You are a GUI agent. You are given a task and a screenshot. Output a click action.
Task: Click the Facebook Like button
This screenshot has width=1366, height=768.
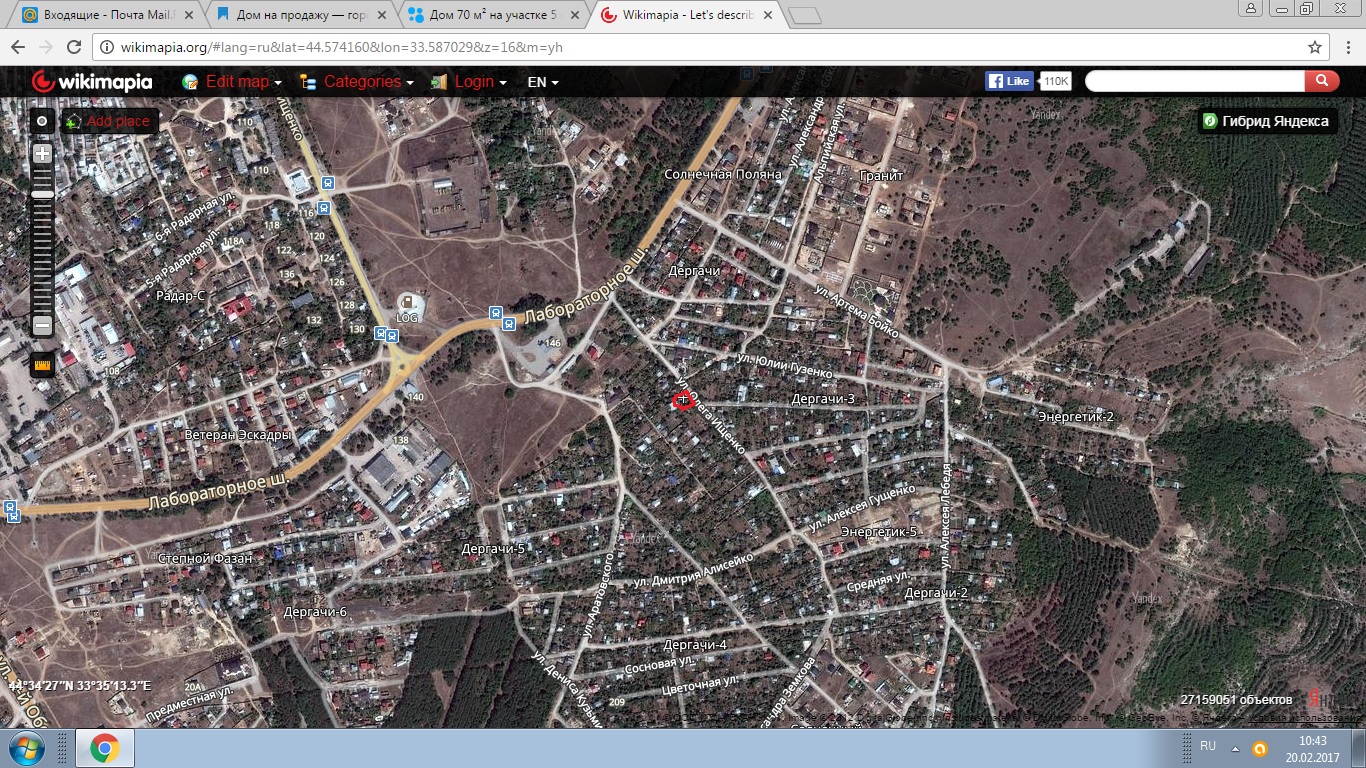coord(1009,81)
